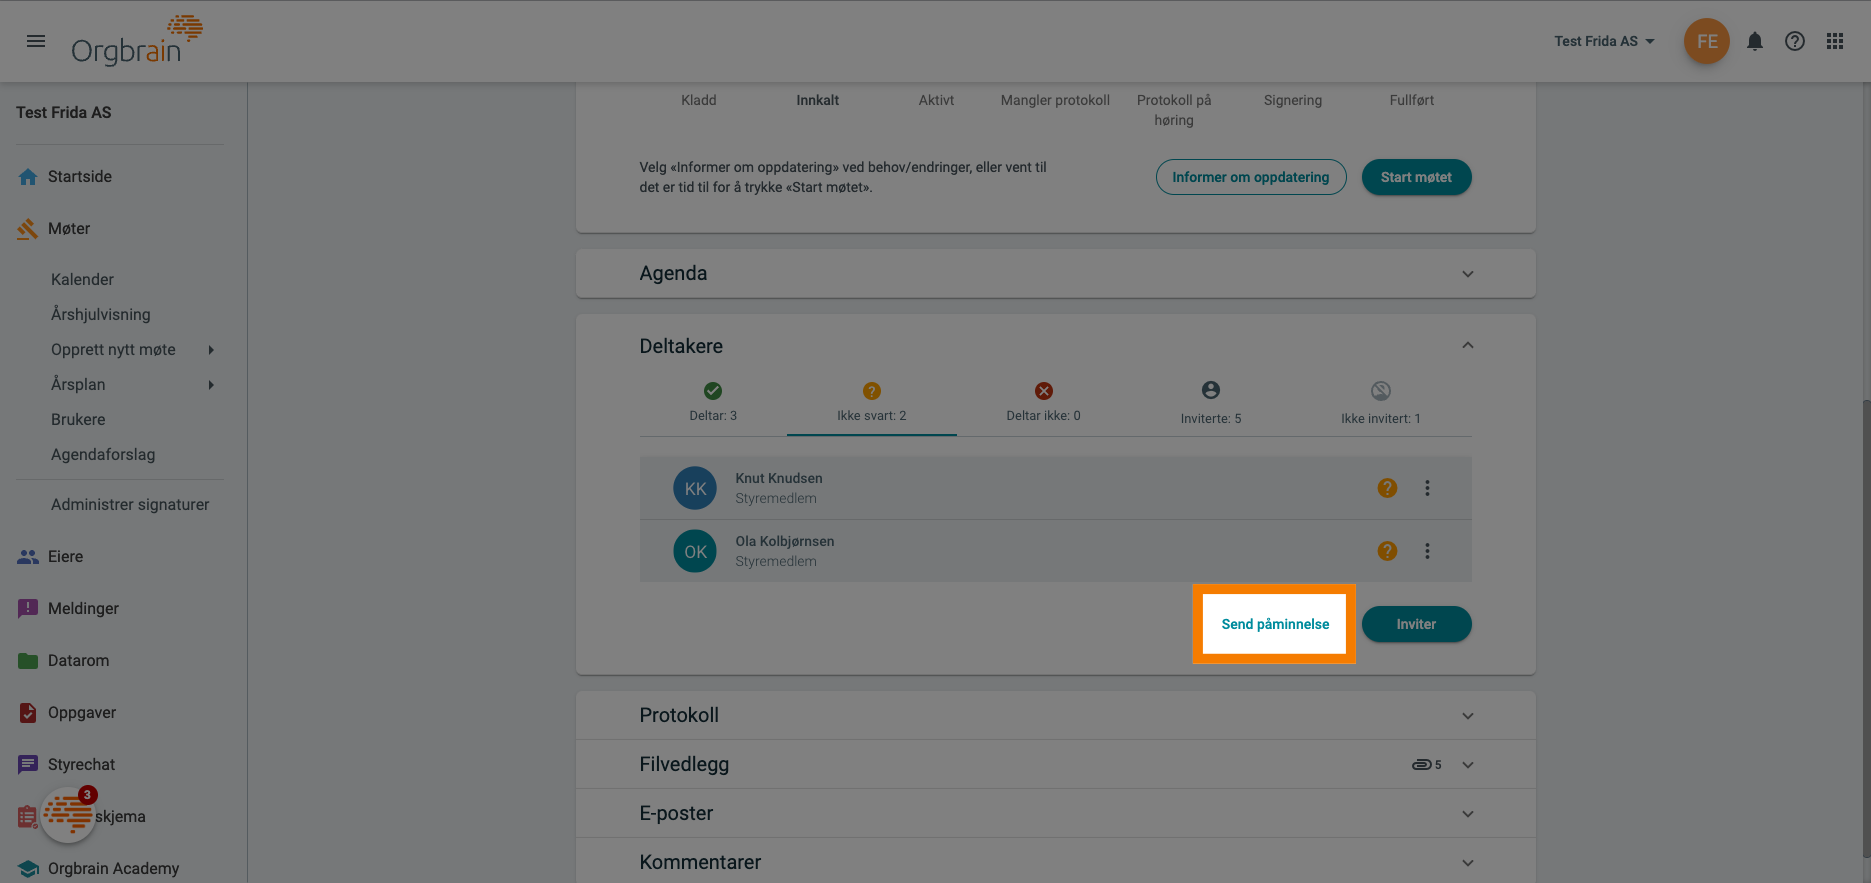Open the apps grid icon

pyautogui.click(x=1834, y=41)
